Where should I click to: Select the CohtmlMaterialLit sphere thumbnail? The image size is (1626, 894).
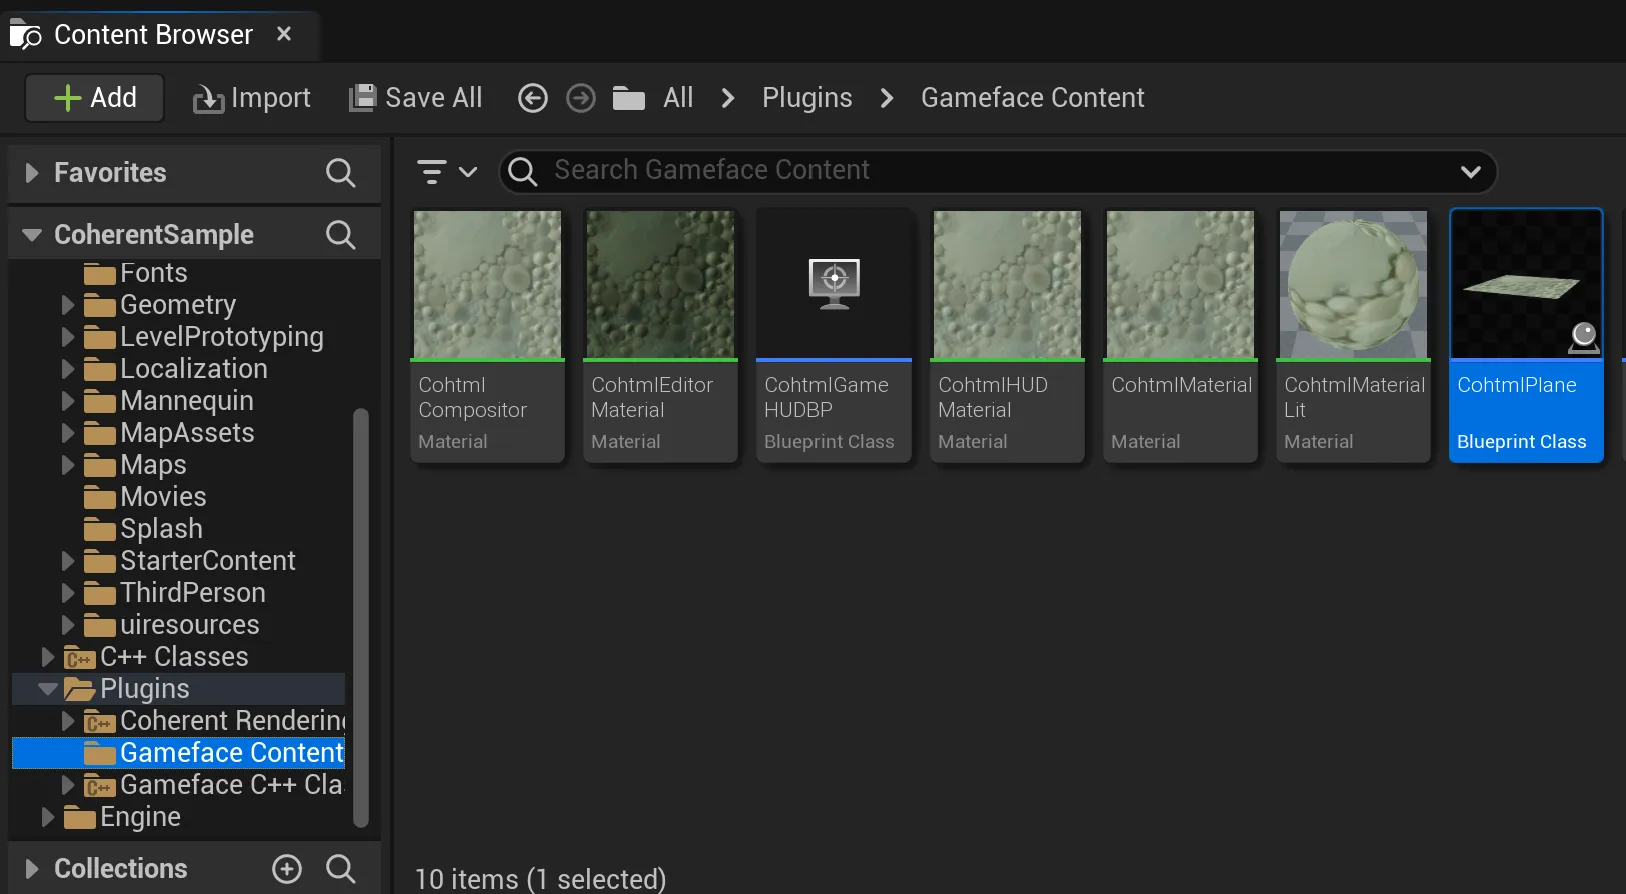(x=1353, y=285)
